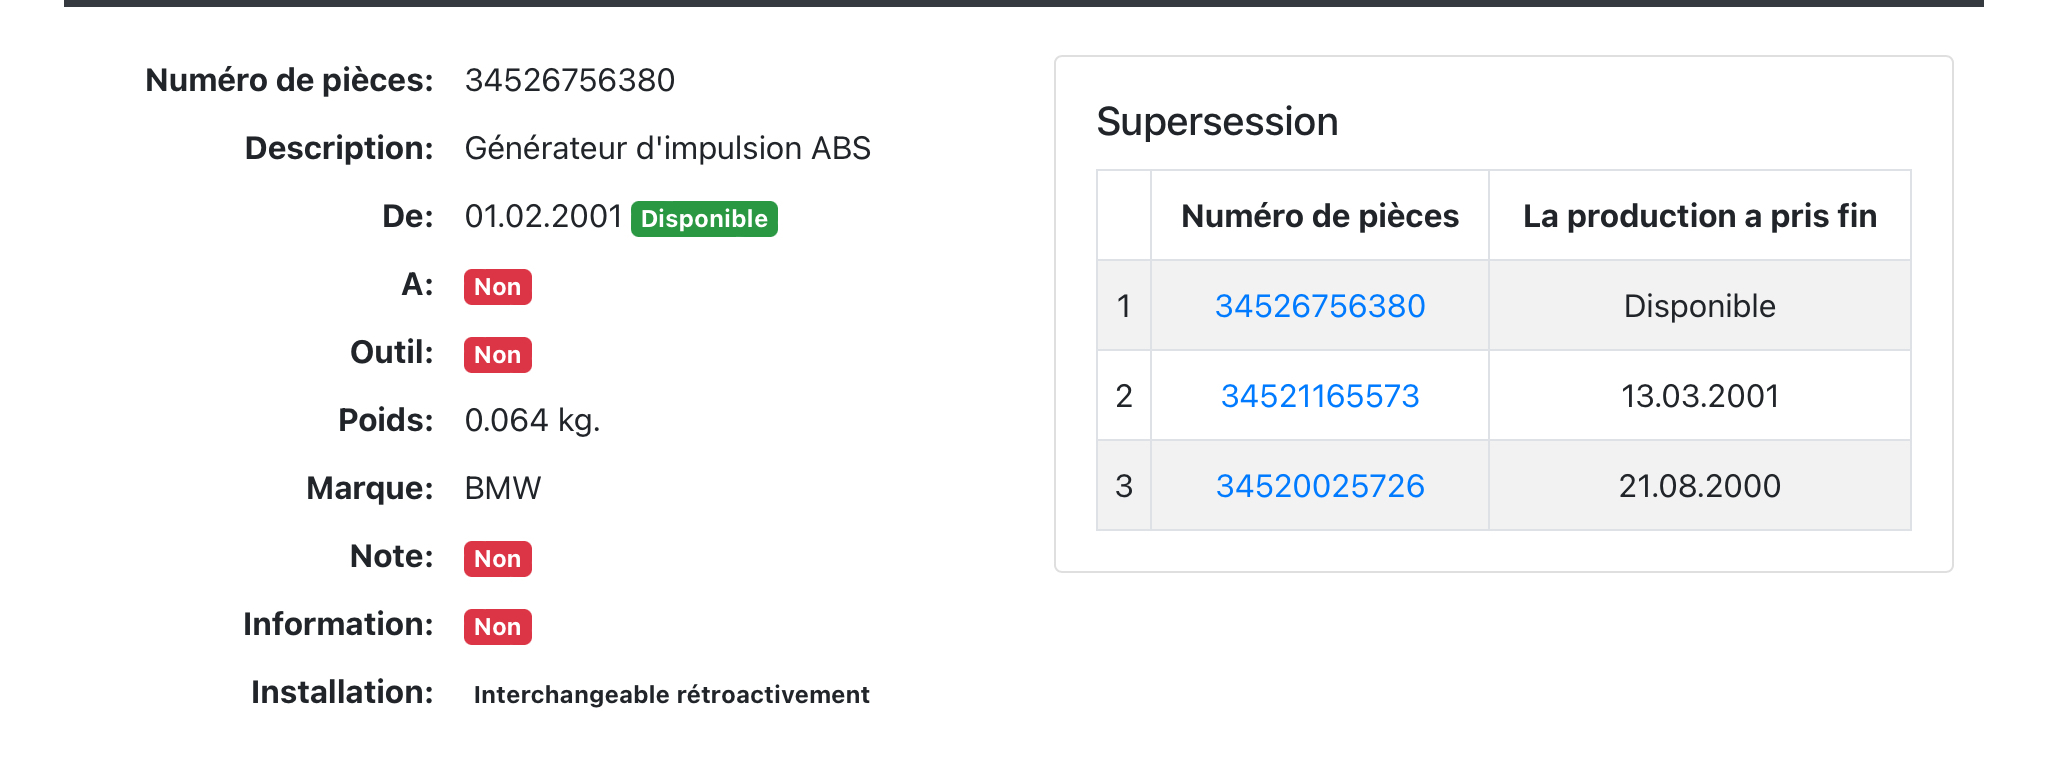Select the Non badge next to Outil
This screenshot has width=2048, height=776.
(x=497, y=355)
